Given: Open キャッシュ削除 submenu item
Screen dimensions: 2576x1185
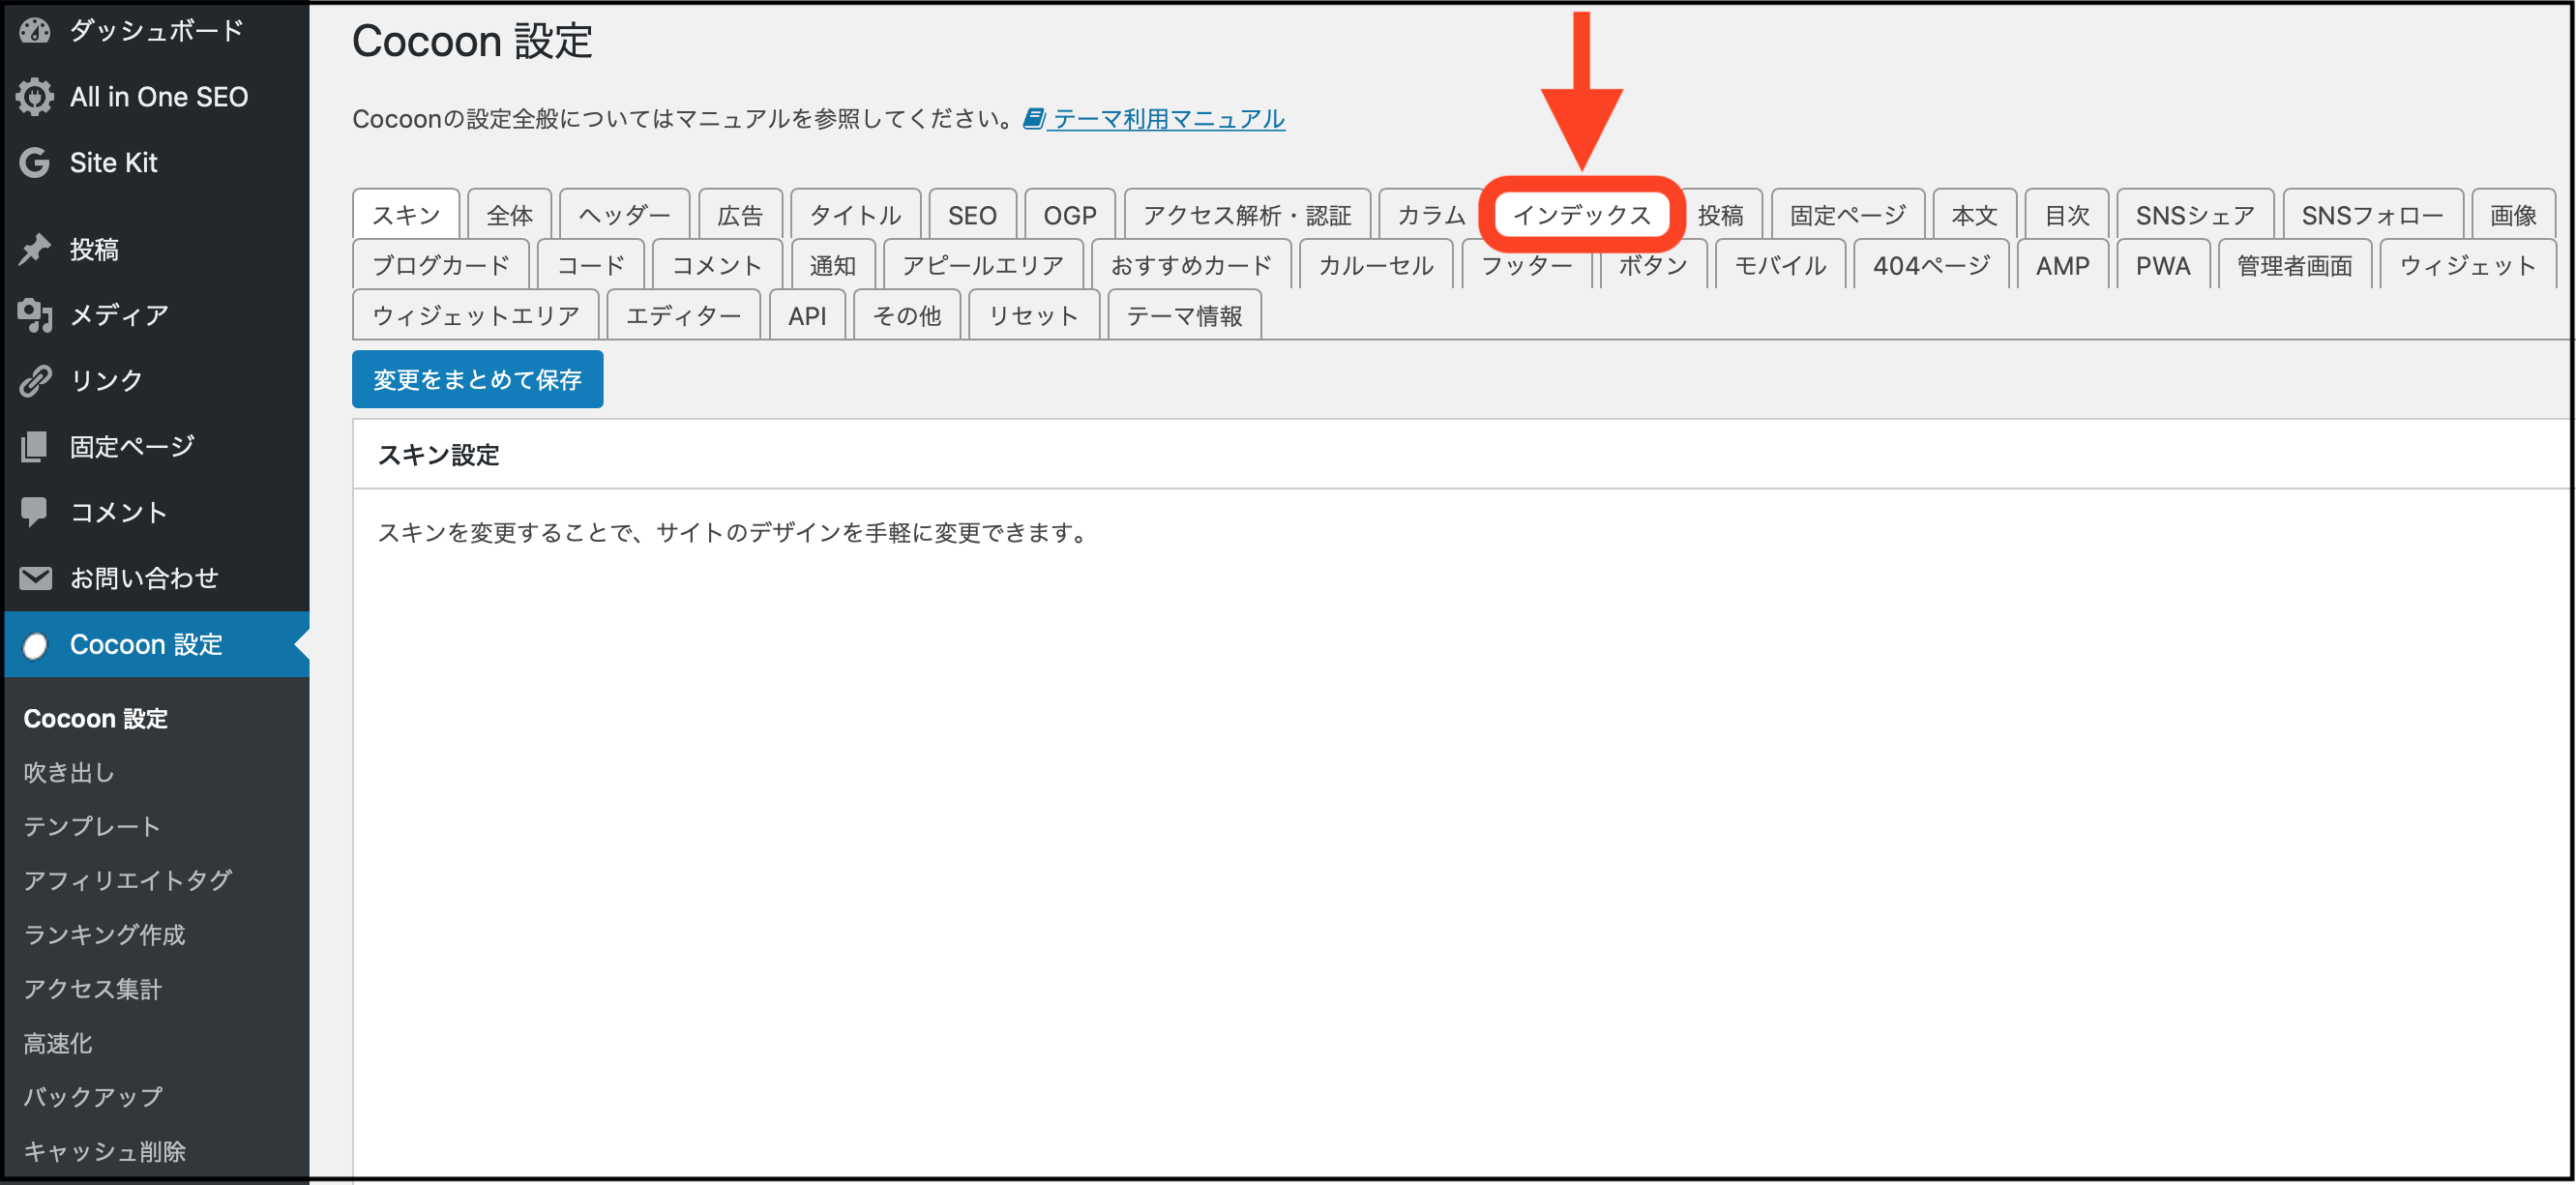Looking at the screenshot, I should [x=104, y=1151].
